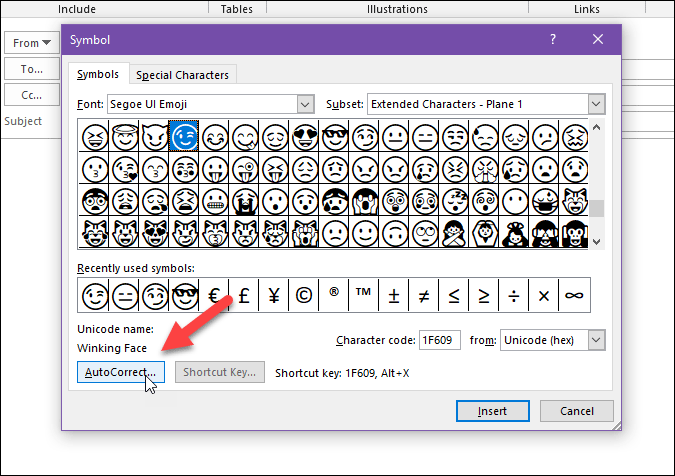Choose the smiling devil with horns emoji

(153, 135)
